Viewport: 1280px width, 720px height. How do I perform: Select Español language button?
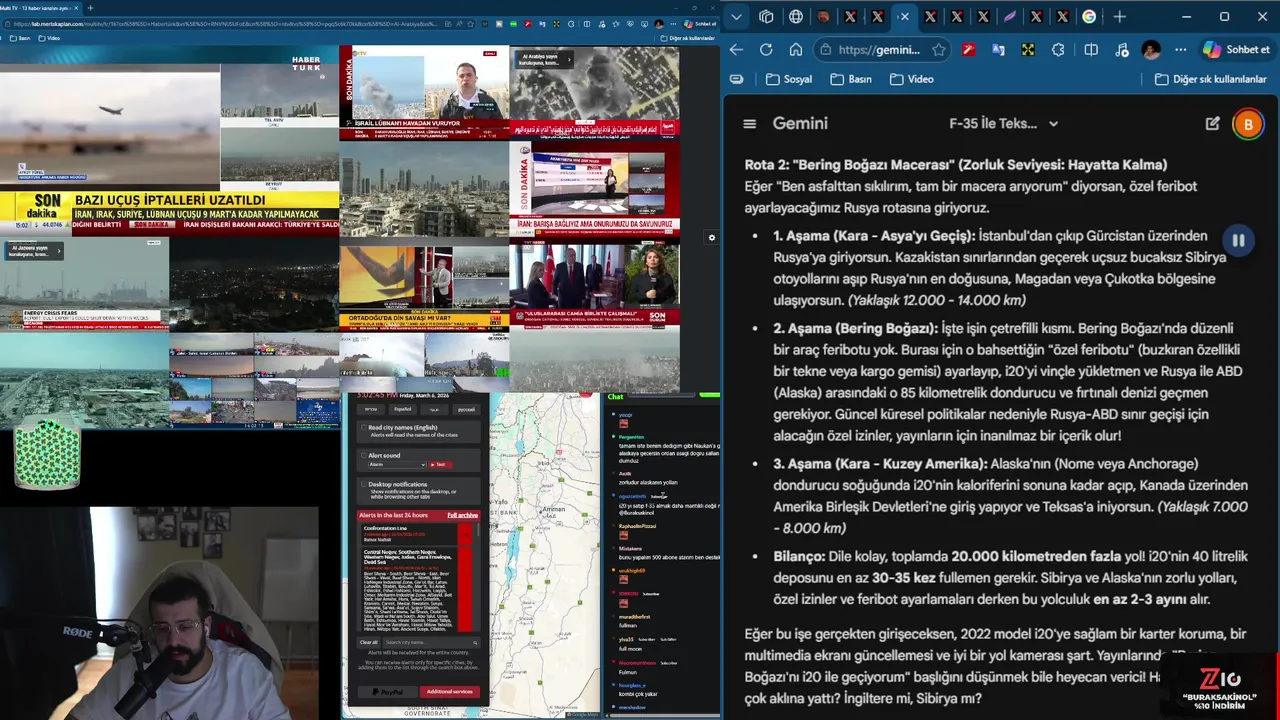[402, 409]
